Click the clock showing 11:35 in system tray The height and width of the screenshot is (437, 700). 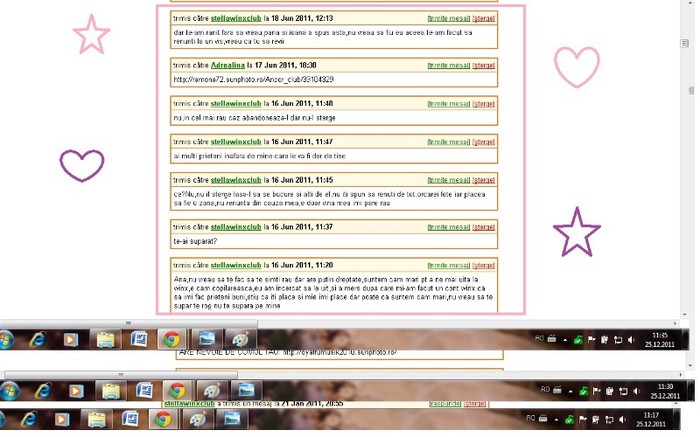pos(659,340)
